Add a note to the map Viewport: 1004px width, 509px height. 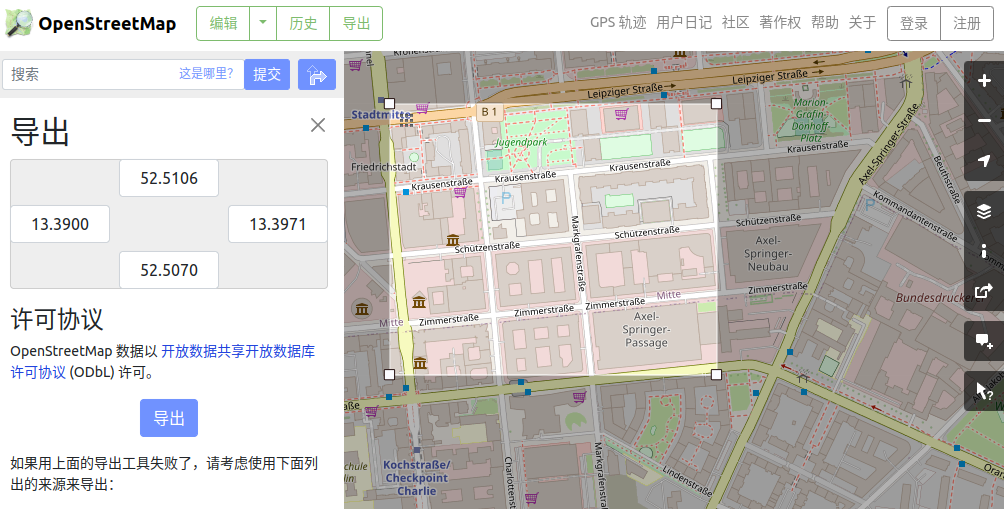coord(984,341)
